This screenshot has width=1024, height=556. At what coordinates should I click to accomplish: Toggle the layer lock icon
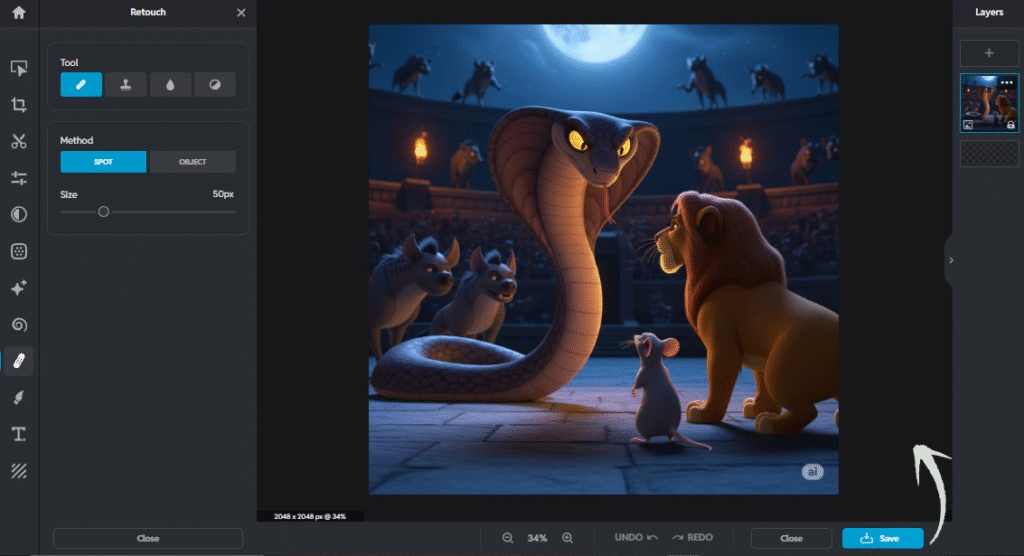click(x=1010, y=125)
